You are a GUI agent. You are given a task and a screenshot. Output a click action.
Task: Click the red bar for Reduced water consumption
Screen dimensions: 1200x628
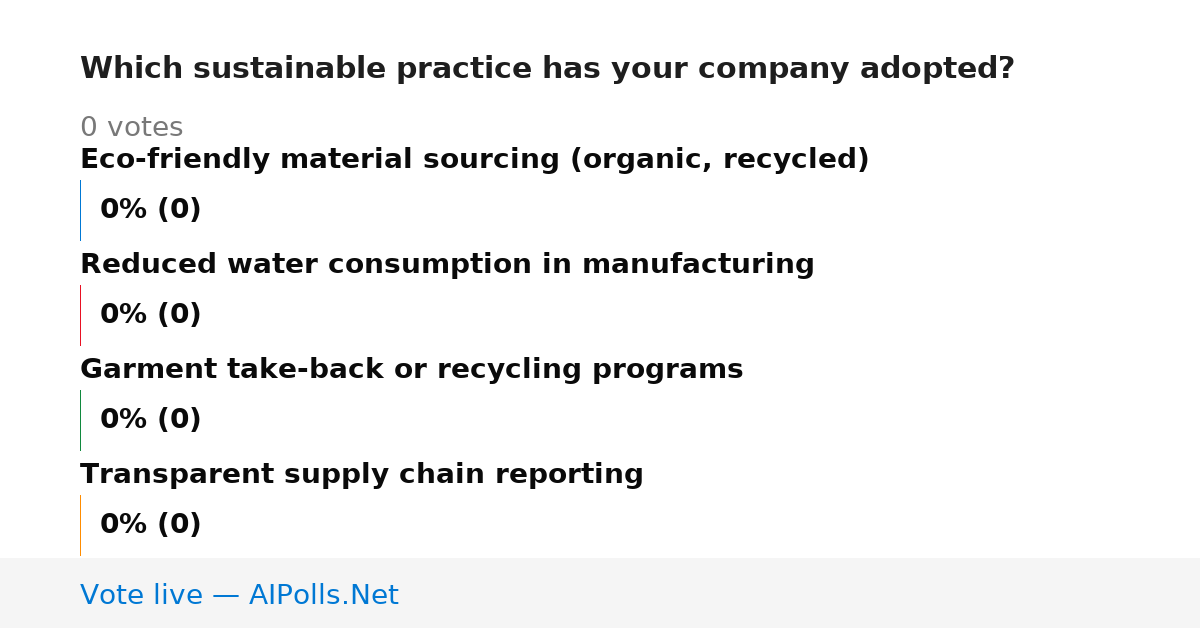[x=80, y=315]
